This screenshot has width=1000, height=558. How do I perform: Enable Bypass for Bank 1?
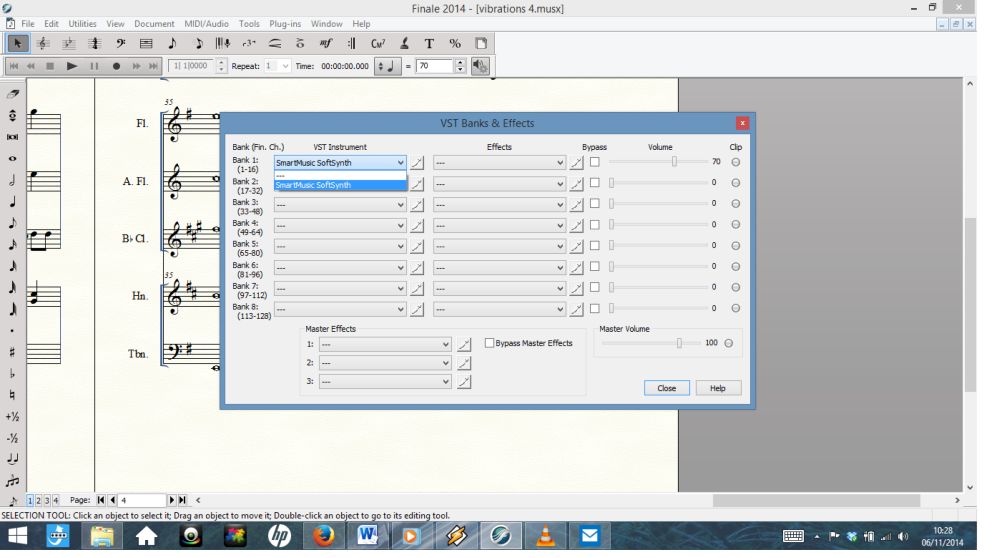[595, 162]
